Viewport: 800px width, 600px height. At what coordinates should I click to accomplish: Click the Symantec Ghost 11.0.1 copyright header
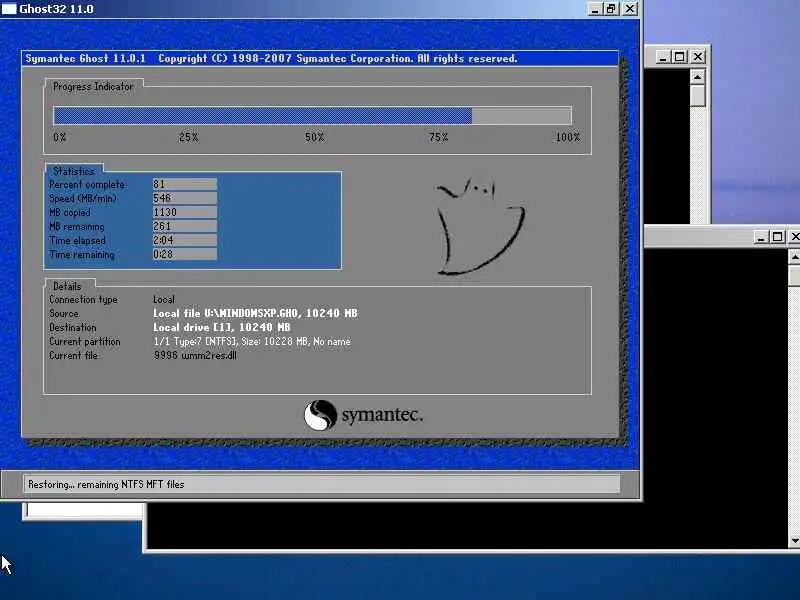pos(271,59)
